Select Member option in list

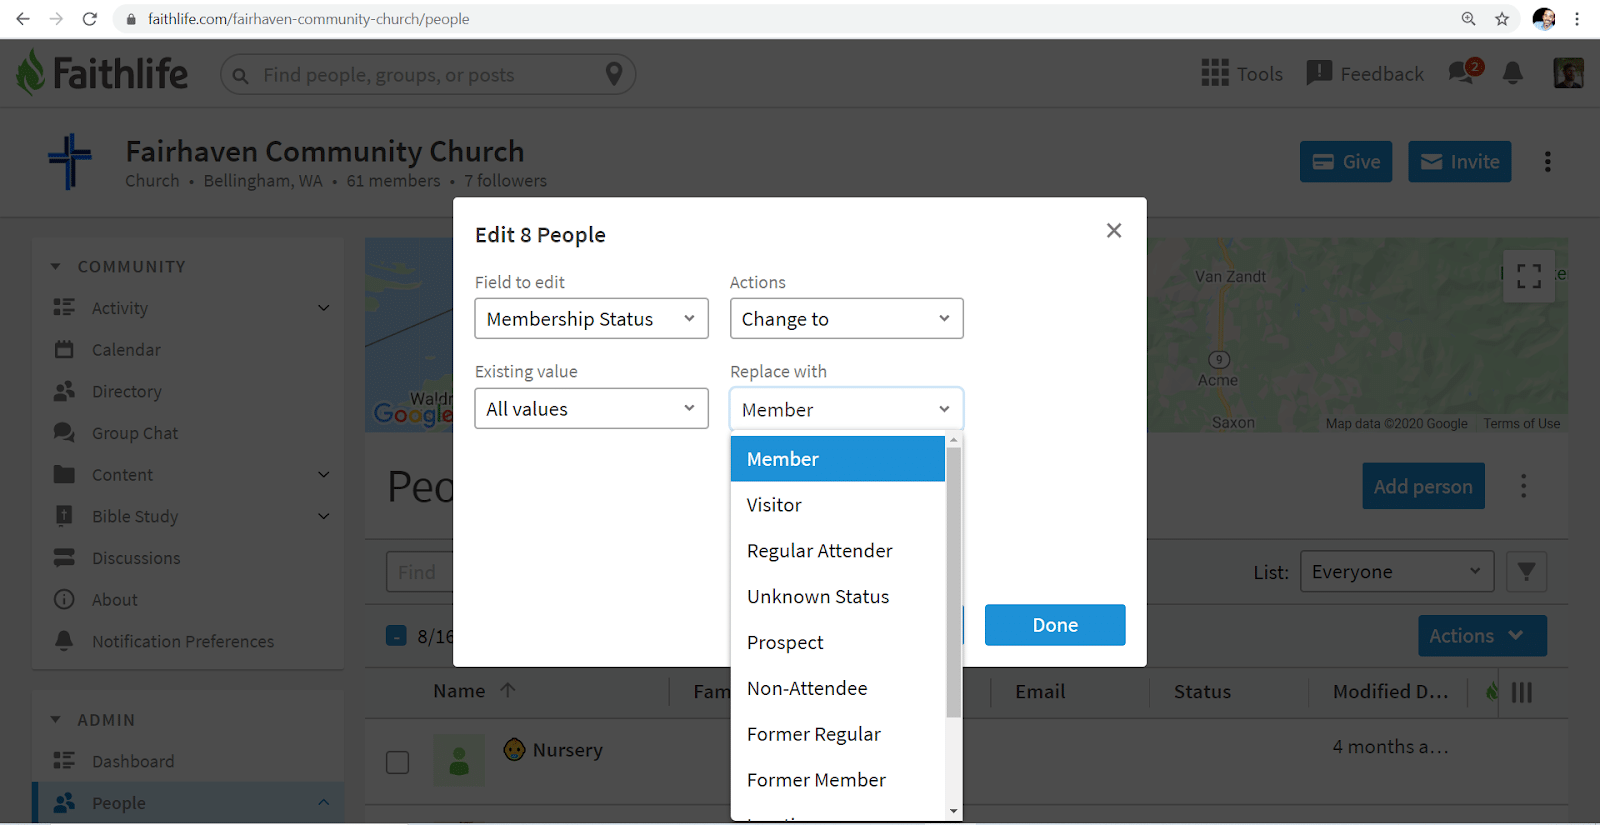[x=838, y=459]
